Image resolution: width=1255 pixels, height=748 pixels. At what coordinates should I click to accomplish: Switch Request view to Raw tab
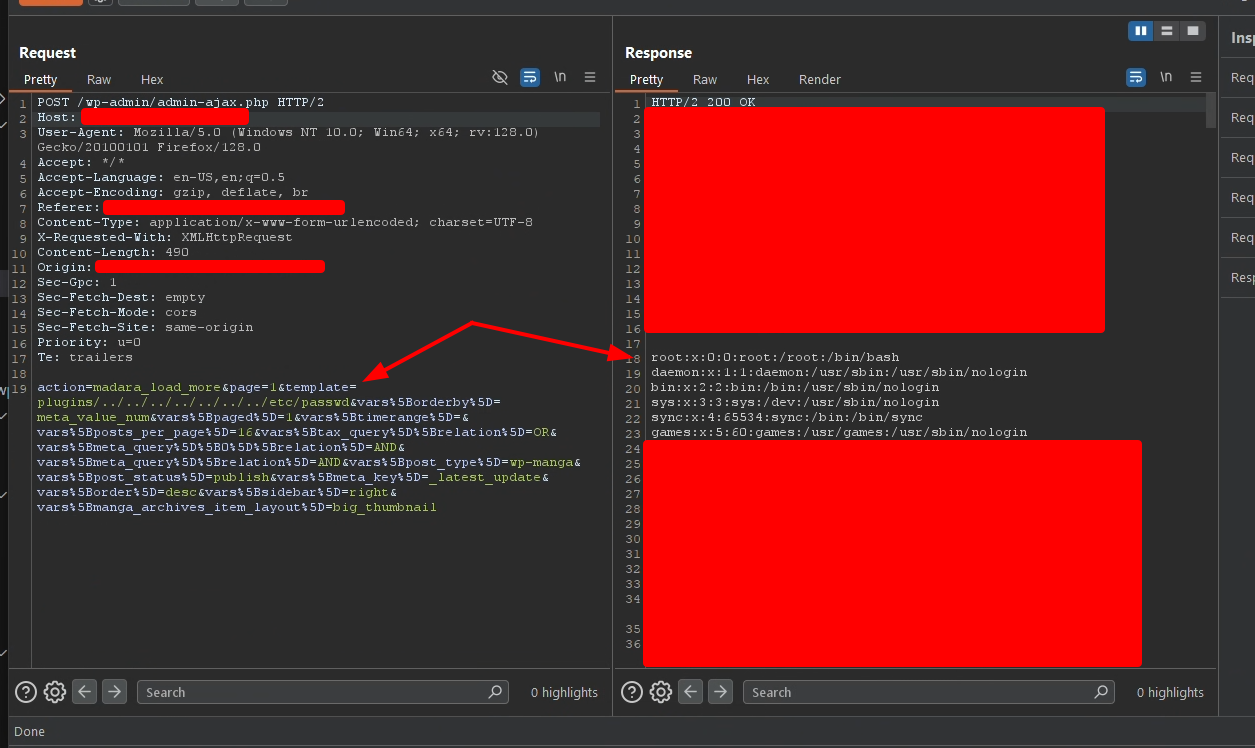click(99, 79)
